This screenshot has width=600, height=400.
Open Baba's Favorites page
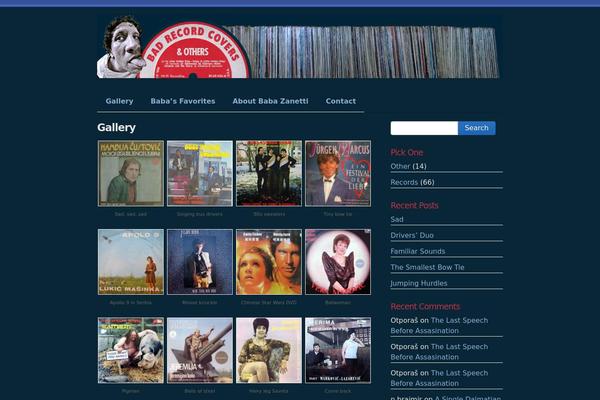click(x=183, y=101)
